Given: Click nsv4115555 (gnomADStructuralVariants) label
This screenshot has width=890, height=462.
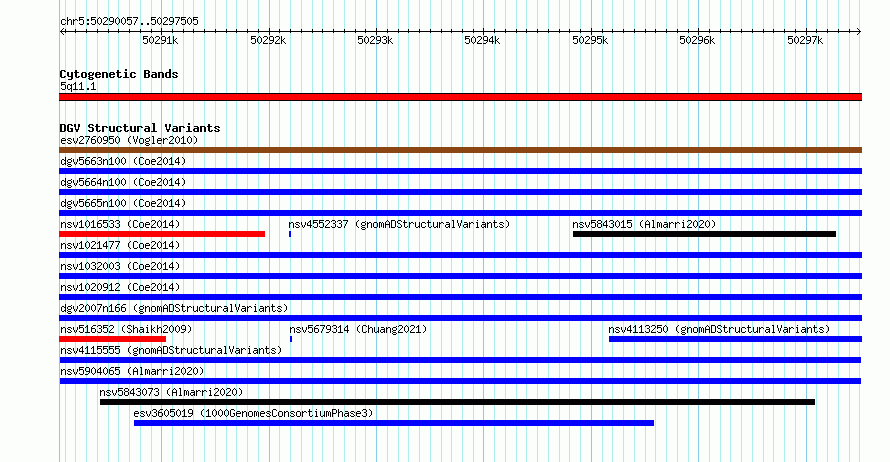Looking at the screenshot, I should pyautogui.click(x=171, y=350).
